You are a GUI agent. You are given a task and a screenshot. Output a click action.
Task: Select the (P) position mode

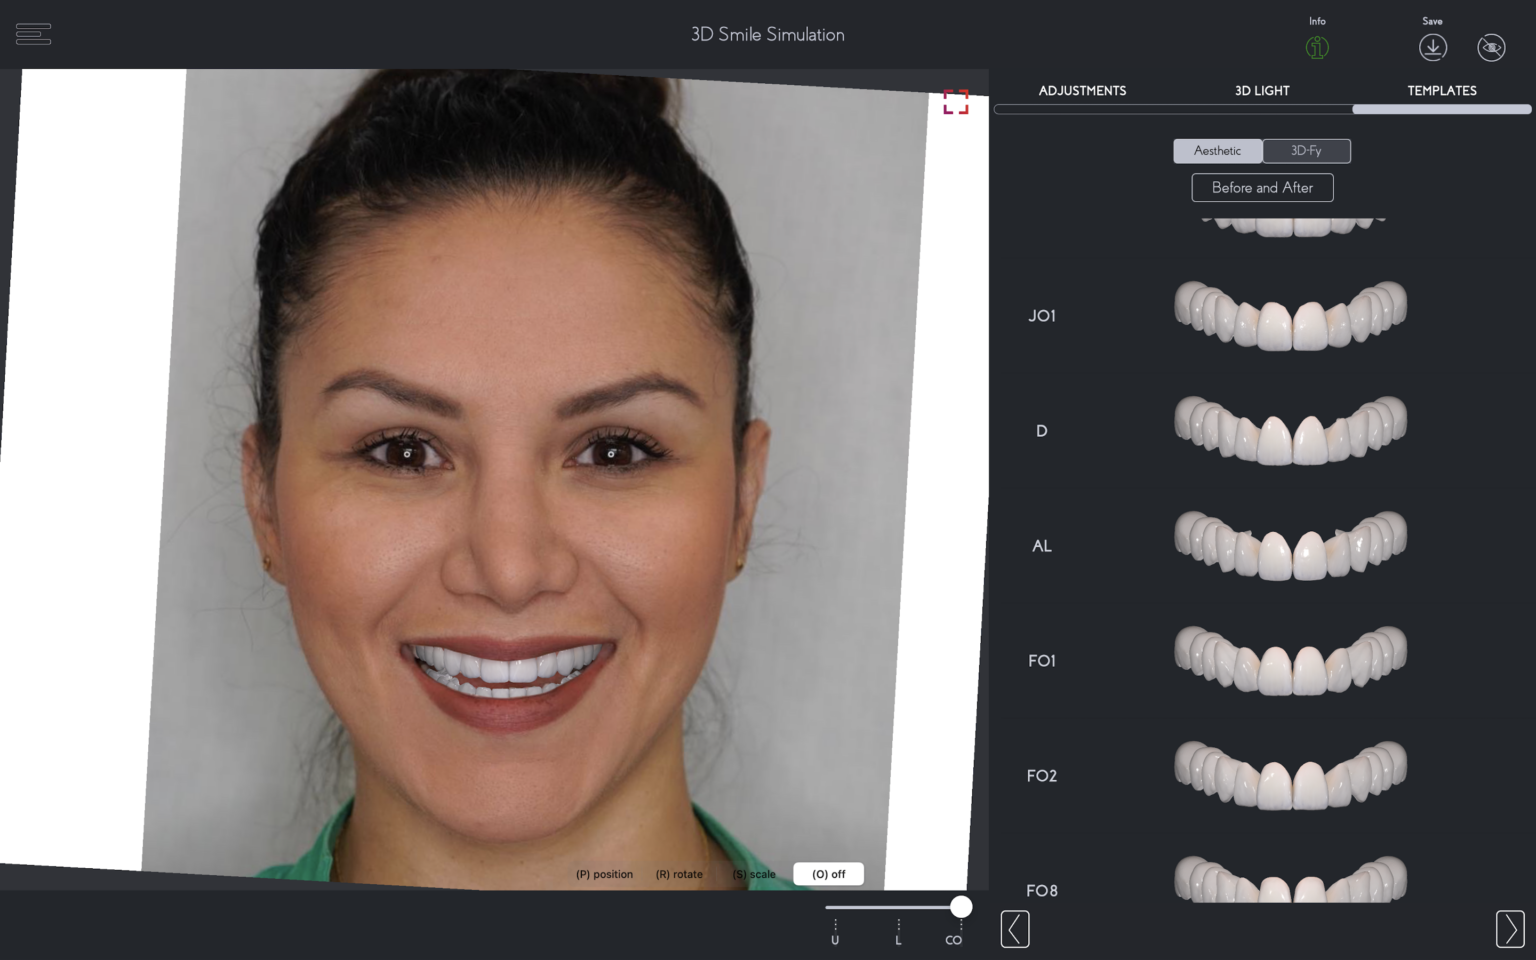pos(604,874)
